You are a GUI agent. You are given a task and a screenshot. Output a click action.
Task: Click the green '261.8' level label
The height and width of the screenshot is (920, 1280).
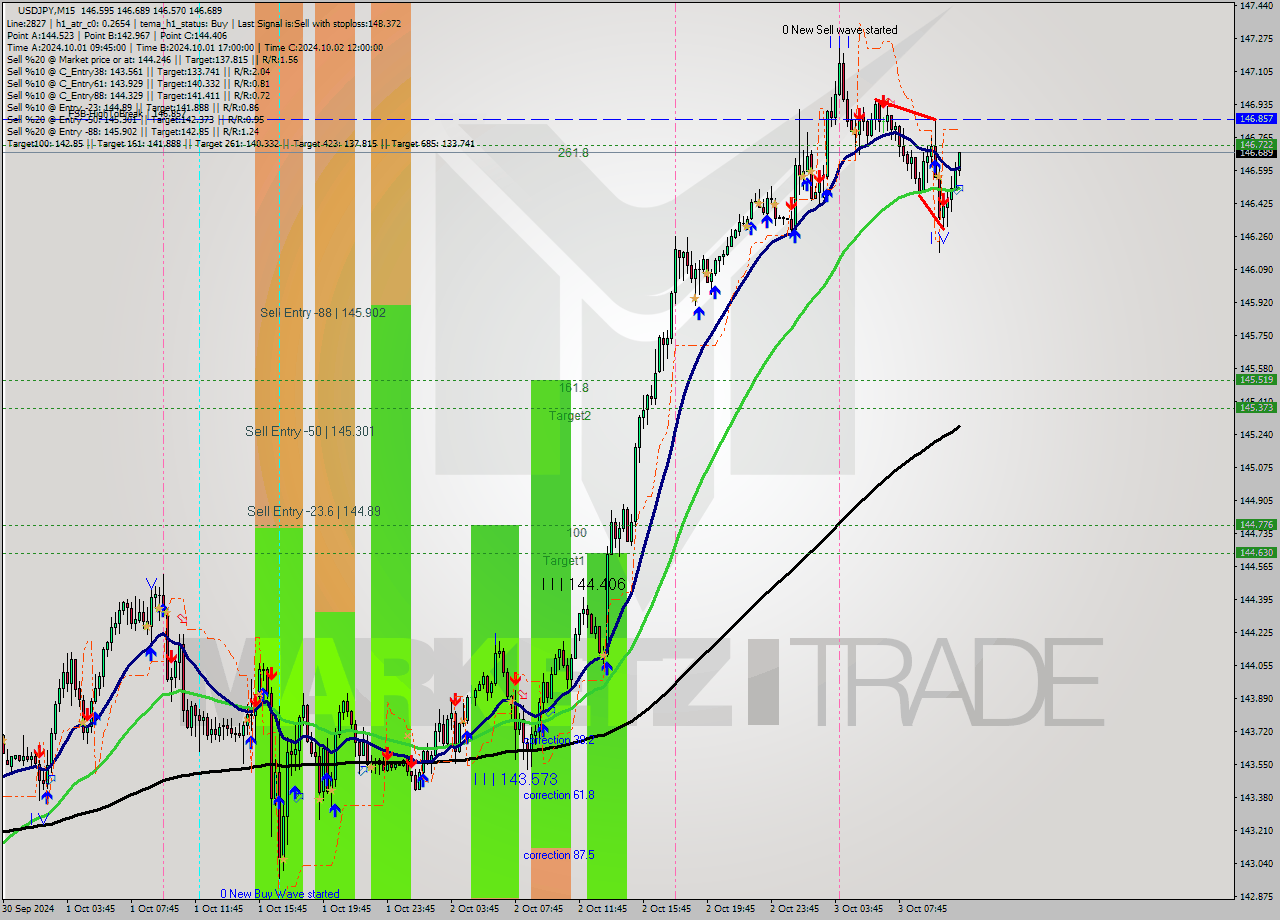tap(573, 153)
